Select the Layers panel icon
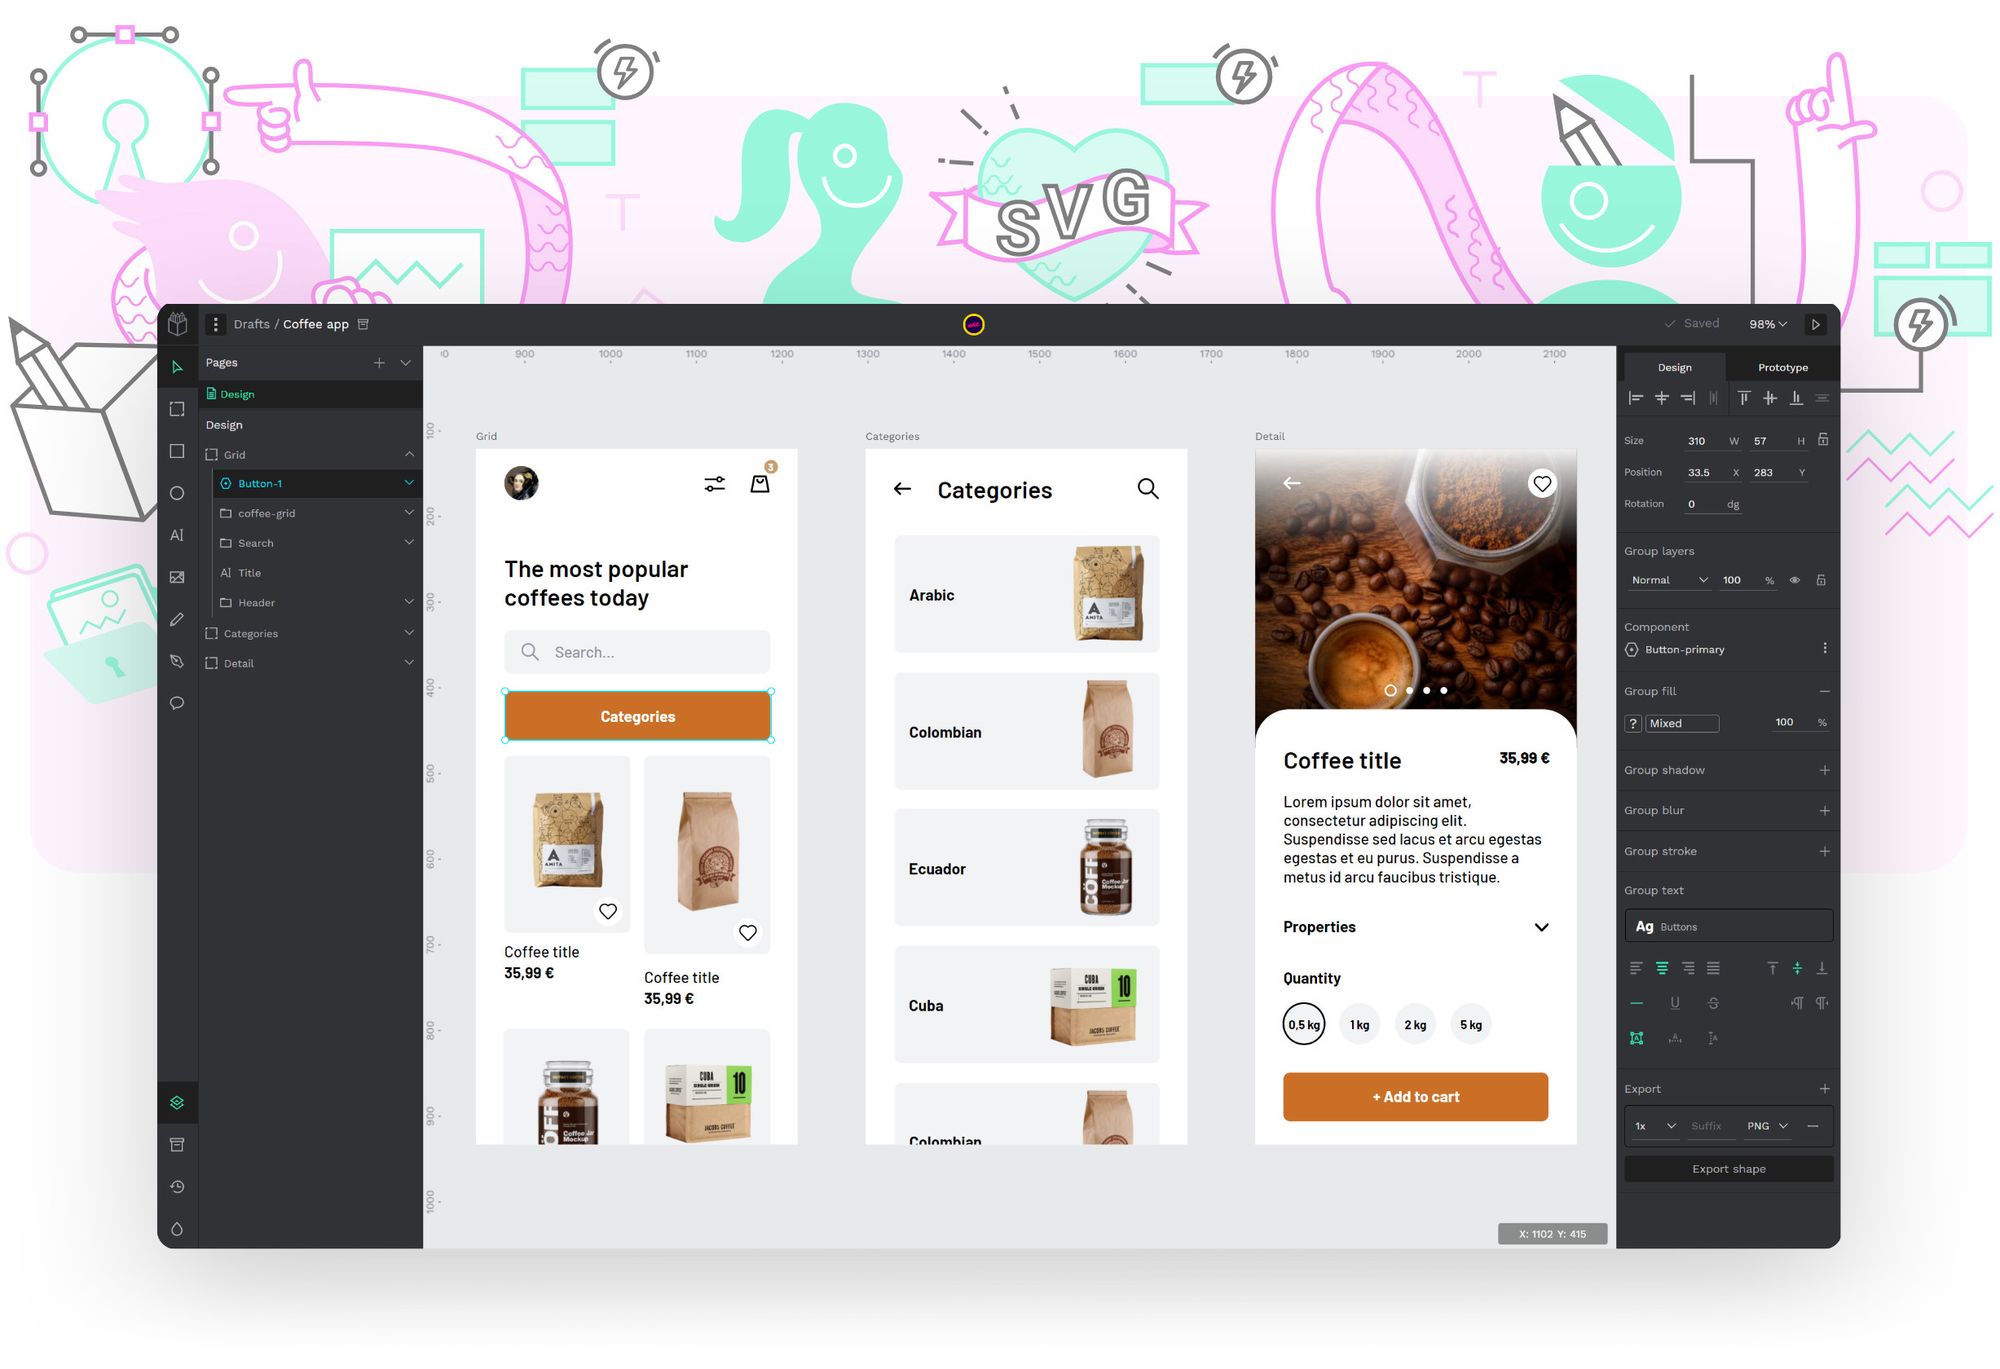2000x1369 pixels. [x=179, y=1102]
